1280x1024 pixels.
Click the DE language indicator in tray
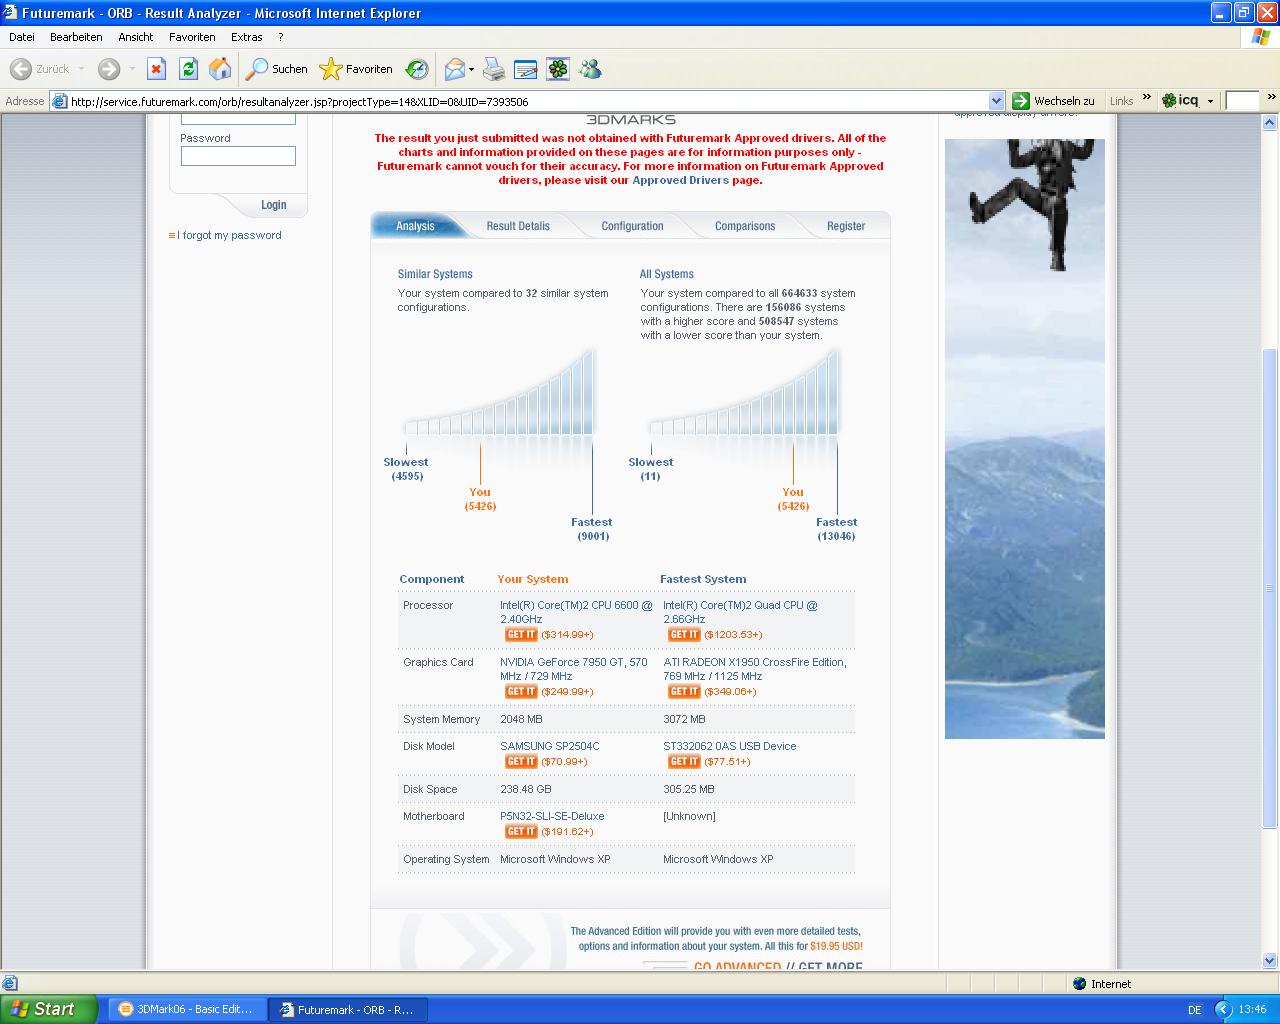(x=1195, y=1010)
